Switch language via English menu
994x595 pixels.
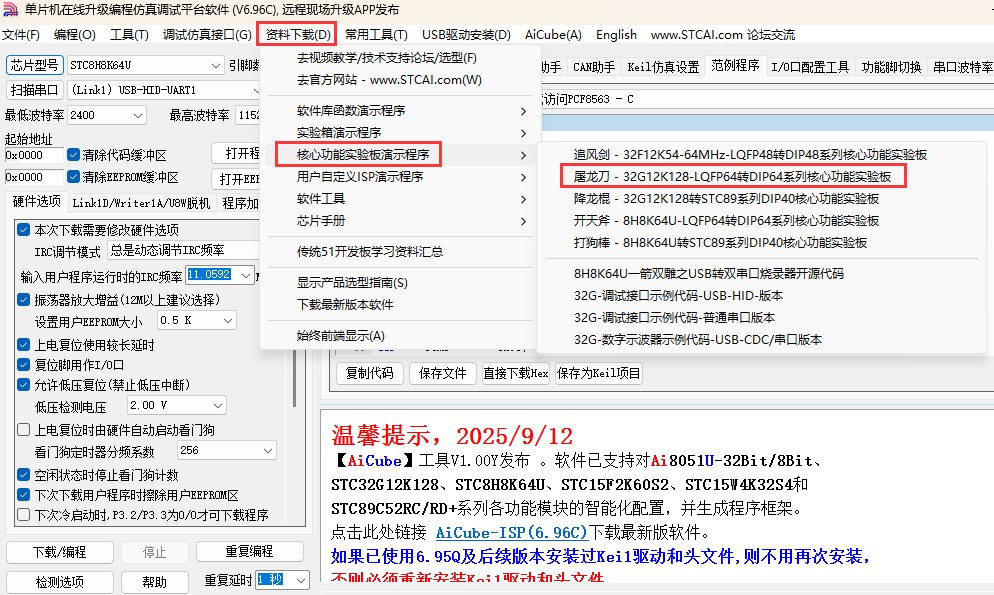coord(616,35)
